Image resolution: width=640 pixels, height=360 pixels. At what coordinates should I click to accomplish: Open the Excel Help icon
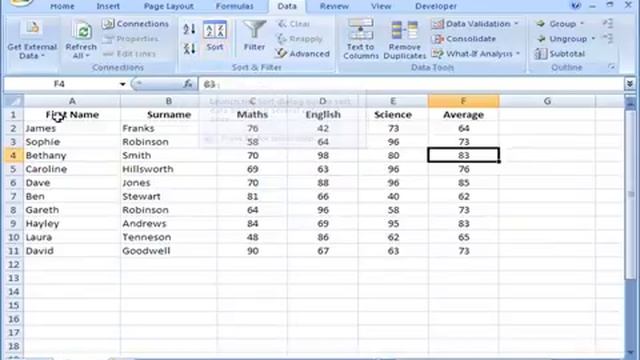tap(576, 5)
